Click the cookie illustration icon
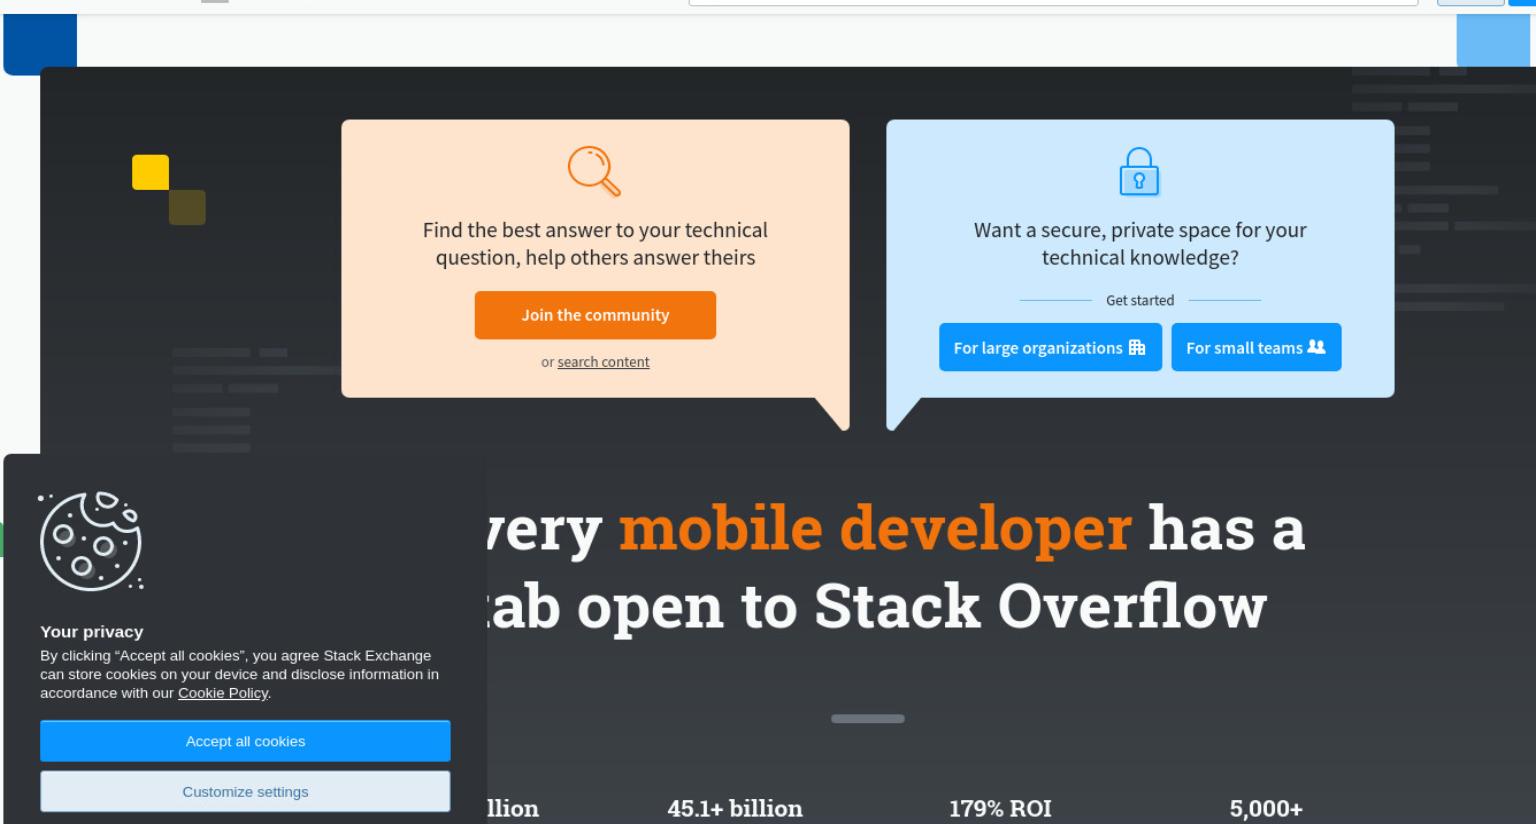This screenshot has height=824, width=1536. 90,541
